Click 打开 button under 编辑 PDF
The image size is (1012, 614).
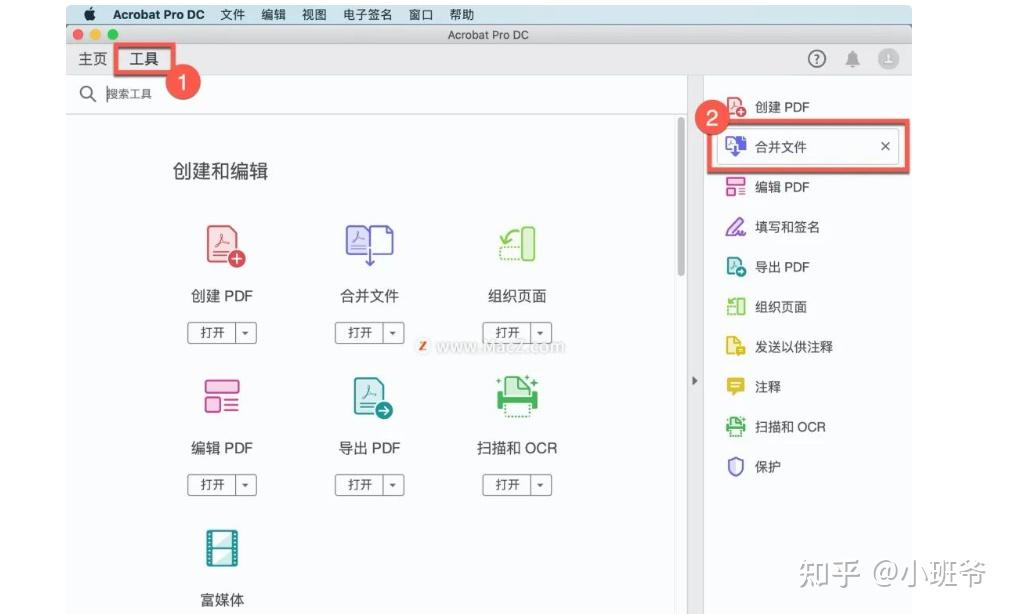(x=212, y=485)
